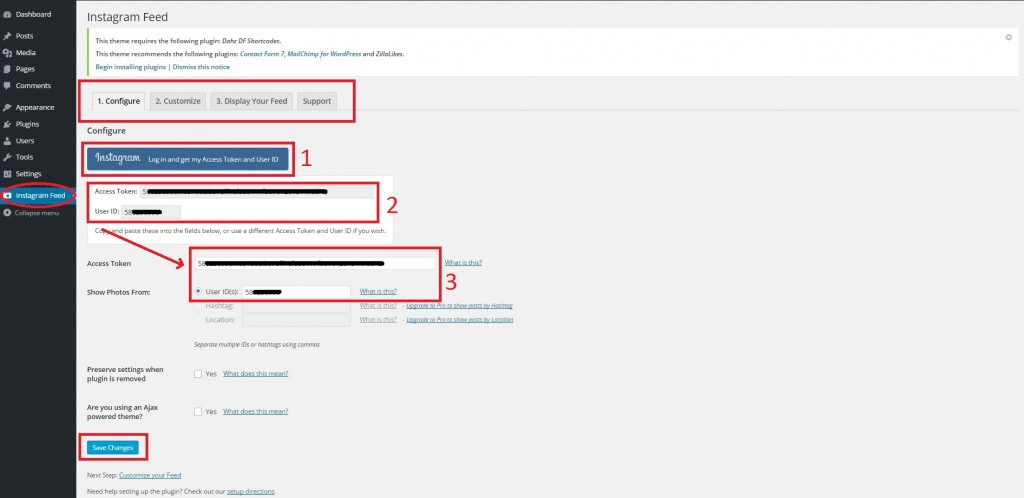Click the Save Changes button
Viewport: 1024px width, 498px height.
click(112, 447)
